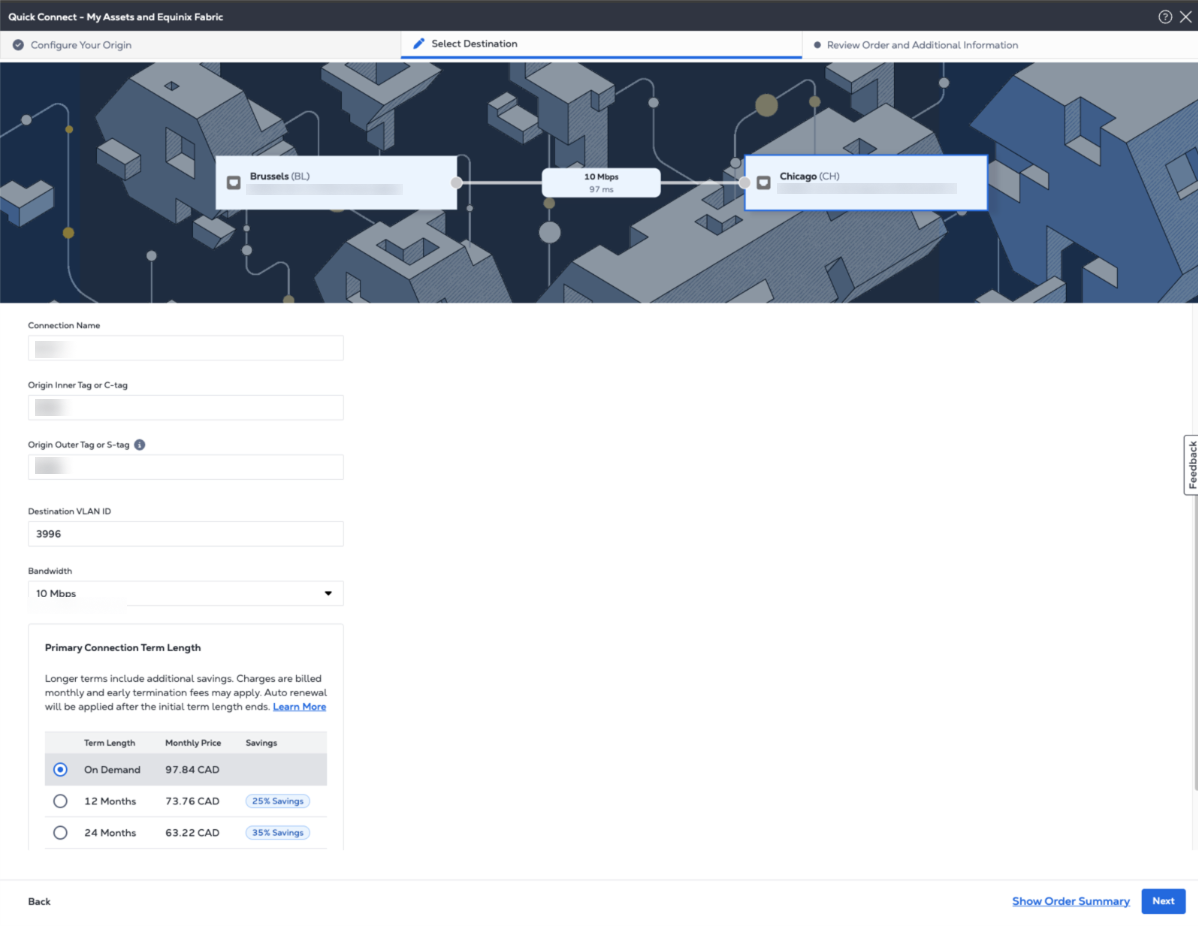
Task: Click the help question mark icon
Action: click(x=1165, y=17)
